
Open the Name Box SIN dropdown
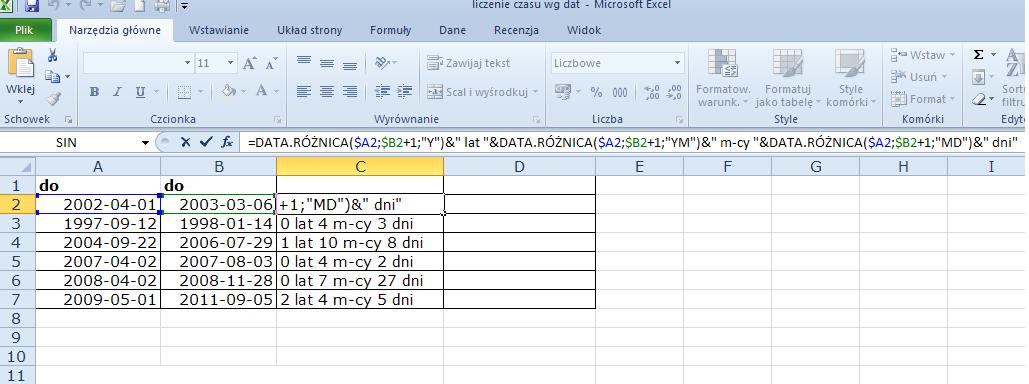[x=145, y=142]
